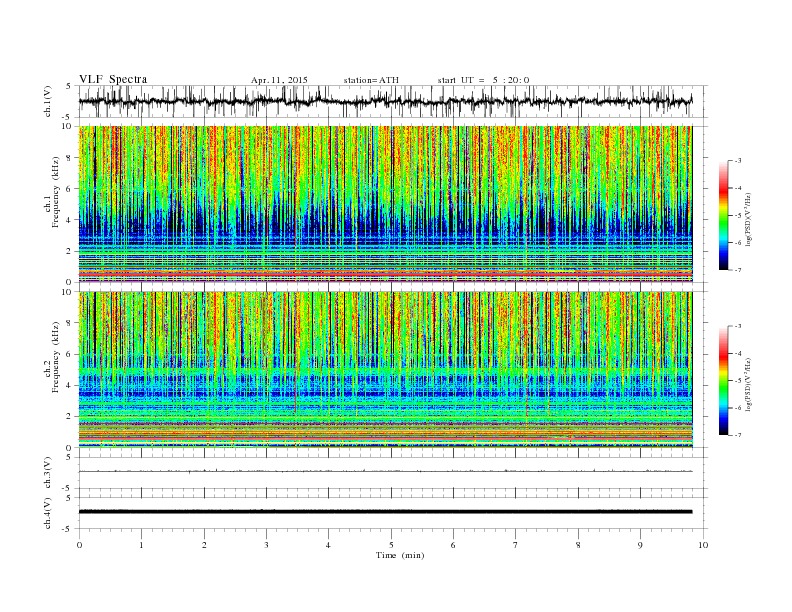Click the "5" minute tick label on time axis
This screenshot has height=612, width=792.
coord(391,545)
